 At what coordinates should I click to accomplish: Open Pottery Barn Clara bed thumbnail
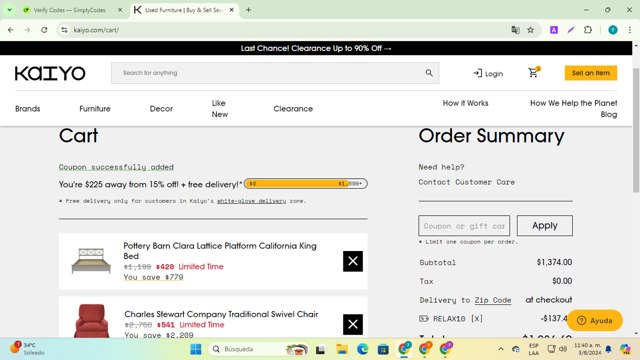pyautogui.click(x=91, y=260)
